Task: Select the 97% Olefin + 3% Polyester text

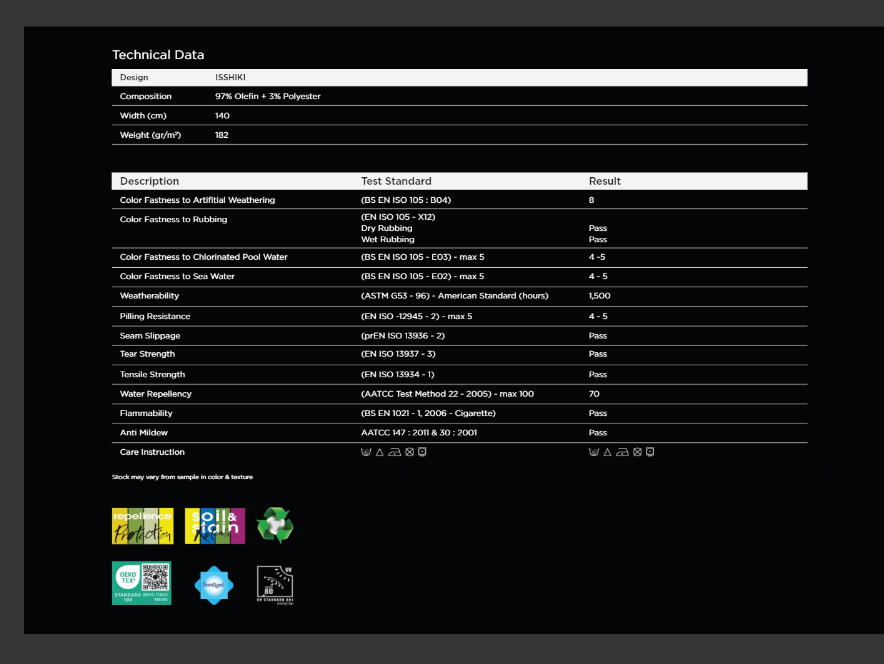Action: point(268,96)
